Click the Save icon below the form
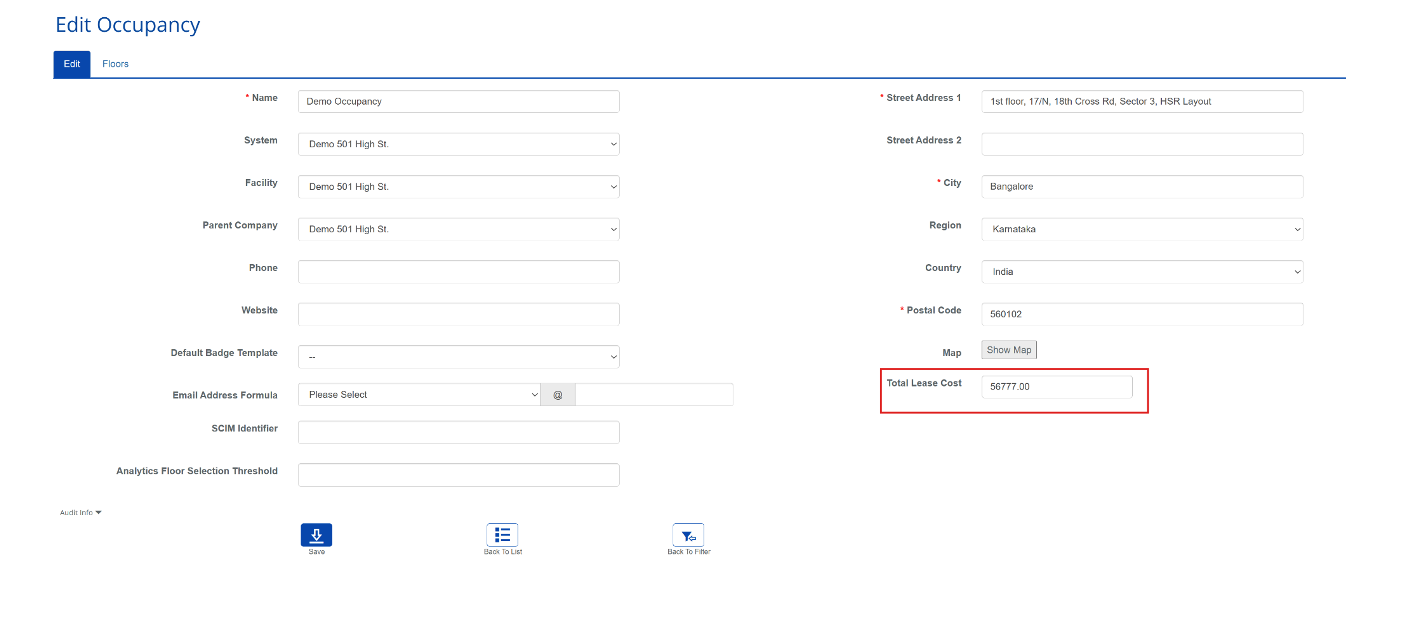 point(316,535)
